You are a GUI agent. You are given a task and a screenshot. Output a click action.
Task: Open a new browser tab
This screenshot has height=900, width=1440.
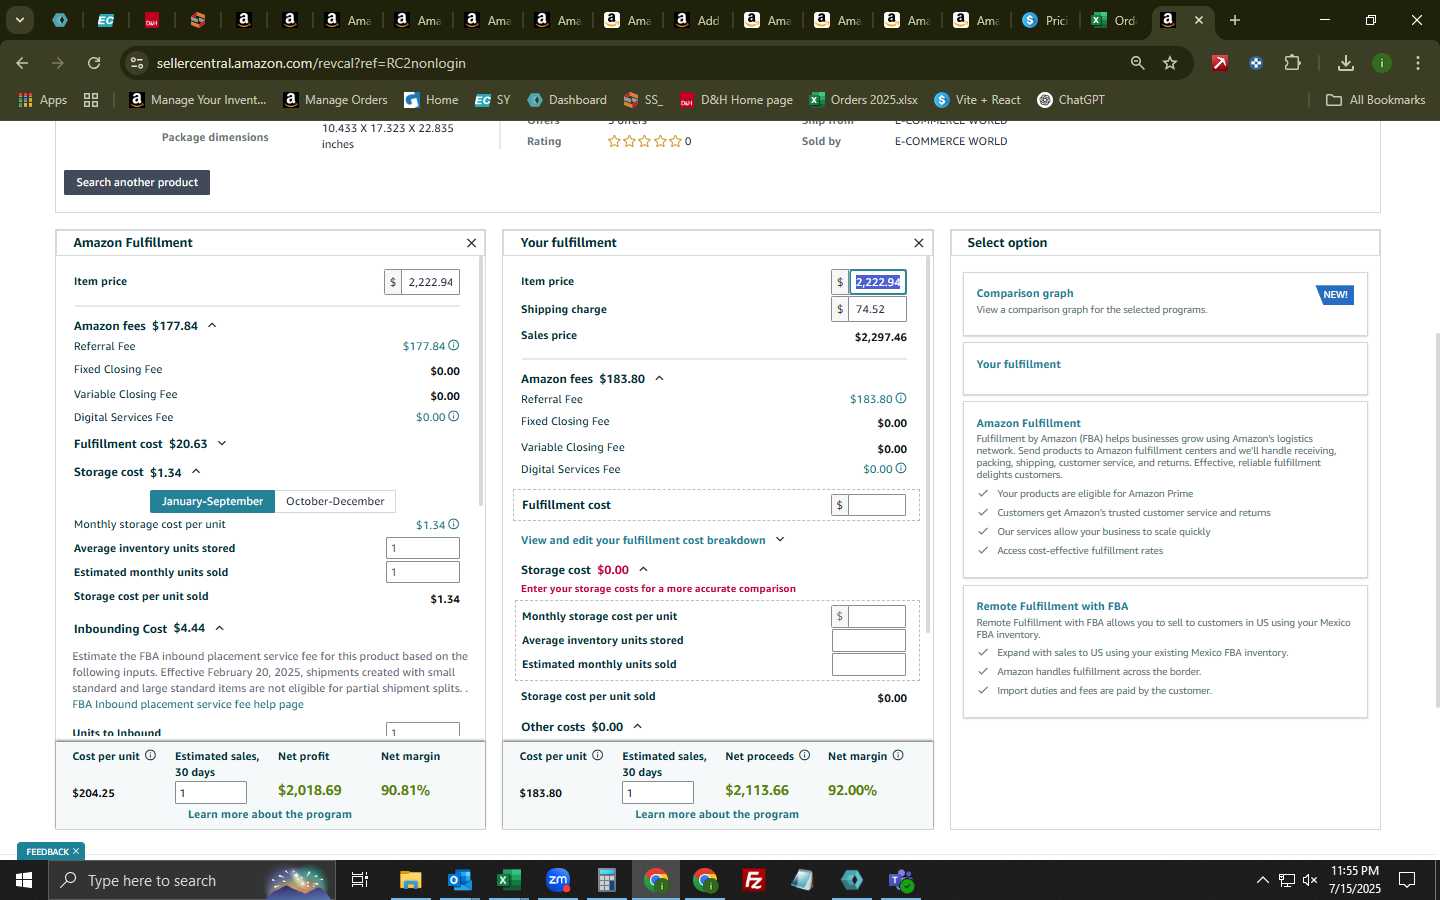click(1235, 20)
